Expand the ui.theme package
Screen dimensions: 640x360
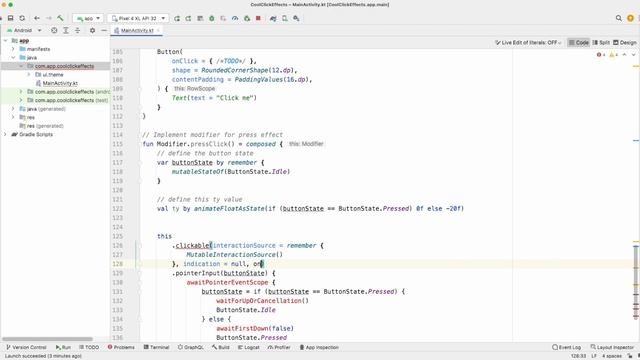[x=29, y=75]
